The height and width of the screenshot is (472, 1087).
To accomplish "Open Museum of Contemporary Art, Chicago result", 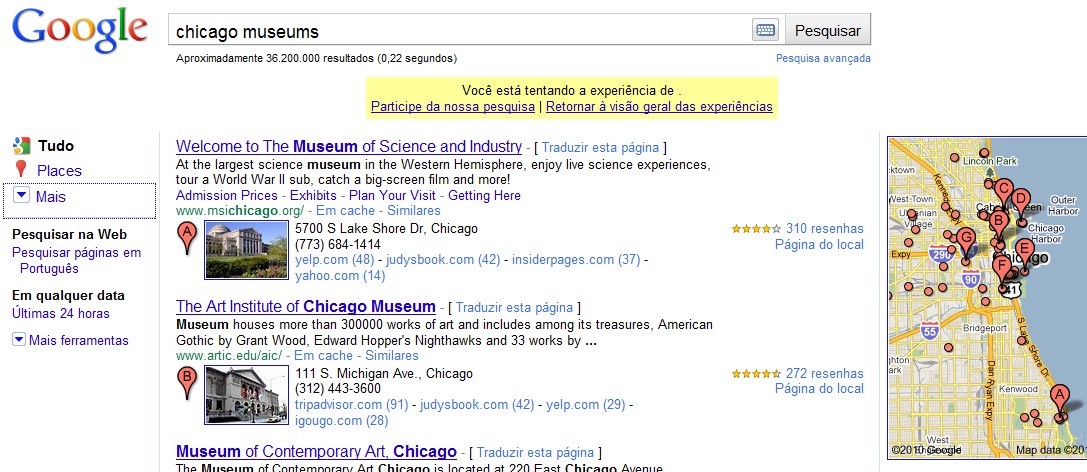I will click(x=316, y=452).
